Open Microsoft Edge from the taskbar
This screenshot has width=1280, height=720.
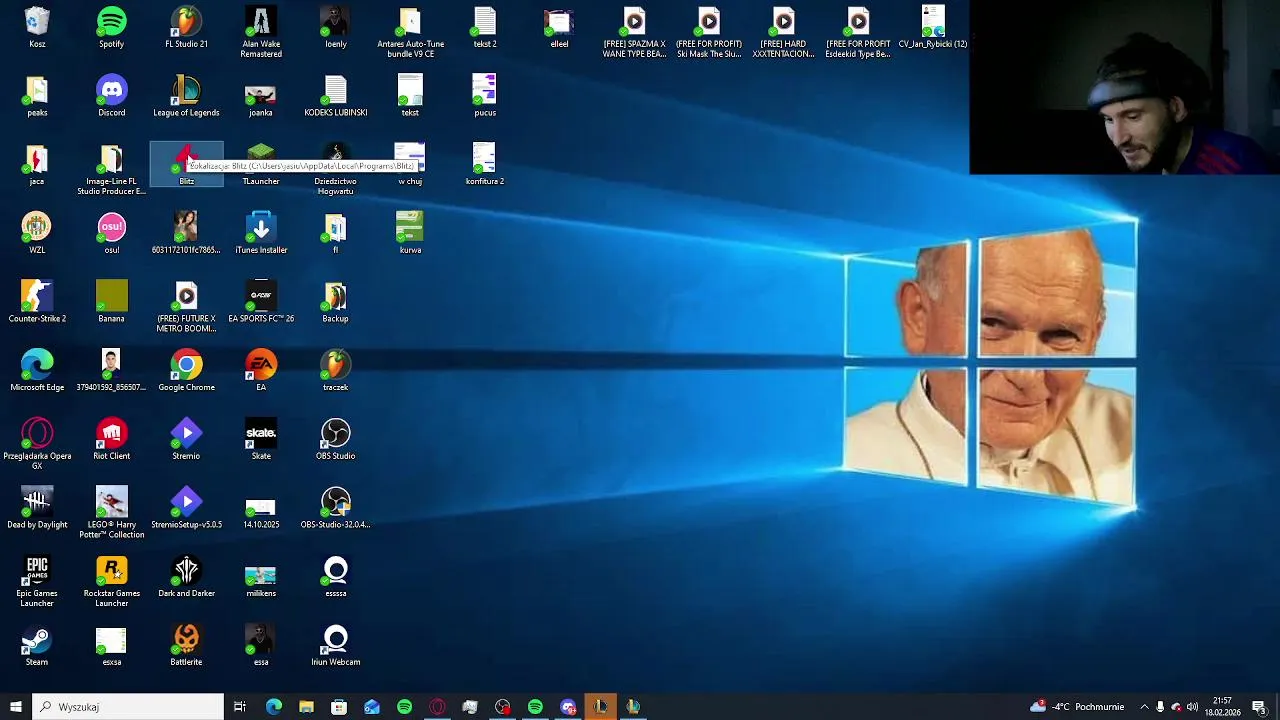(x=273, y=707)
